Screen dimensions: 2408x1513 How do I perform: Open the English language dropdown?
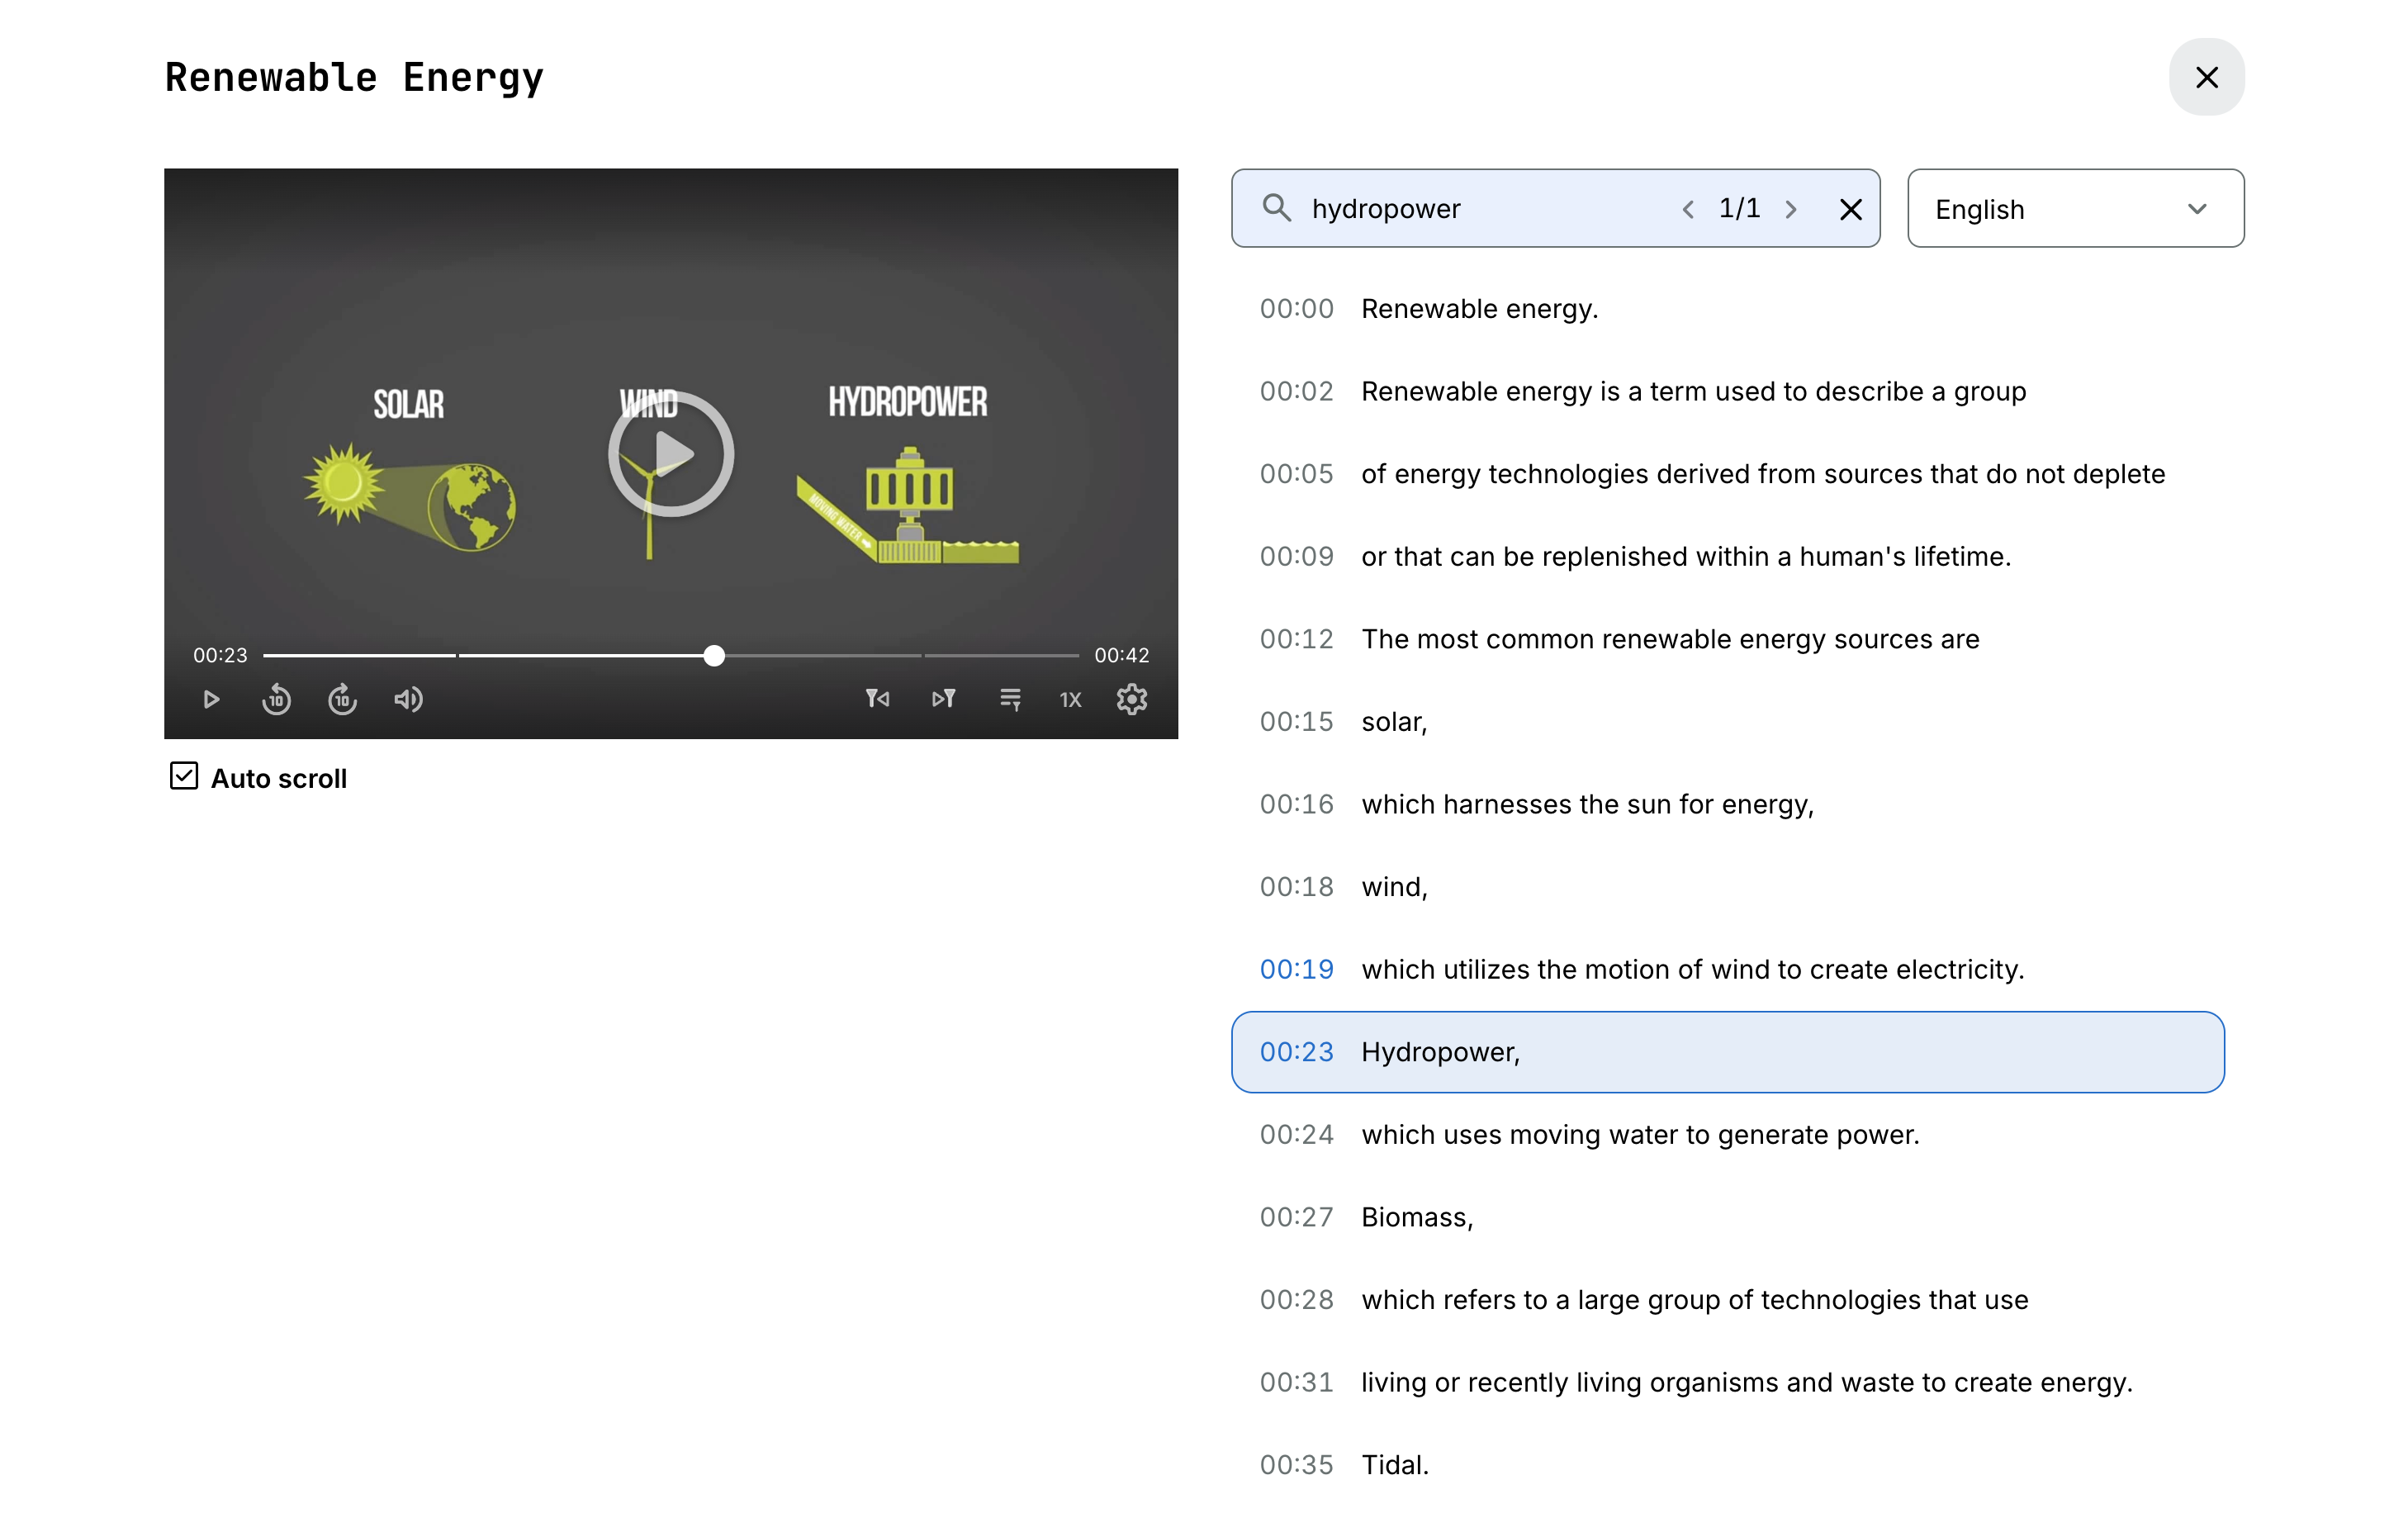2074,208
